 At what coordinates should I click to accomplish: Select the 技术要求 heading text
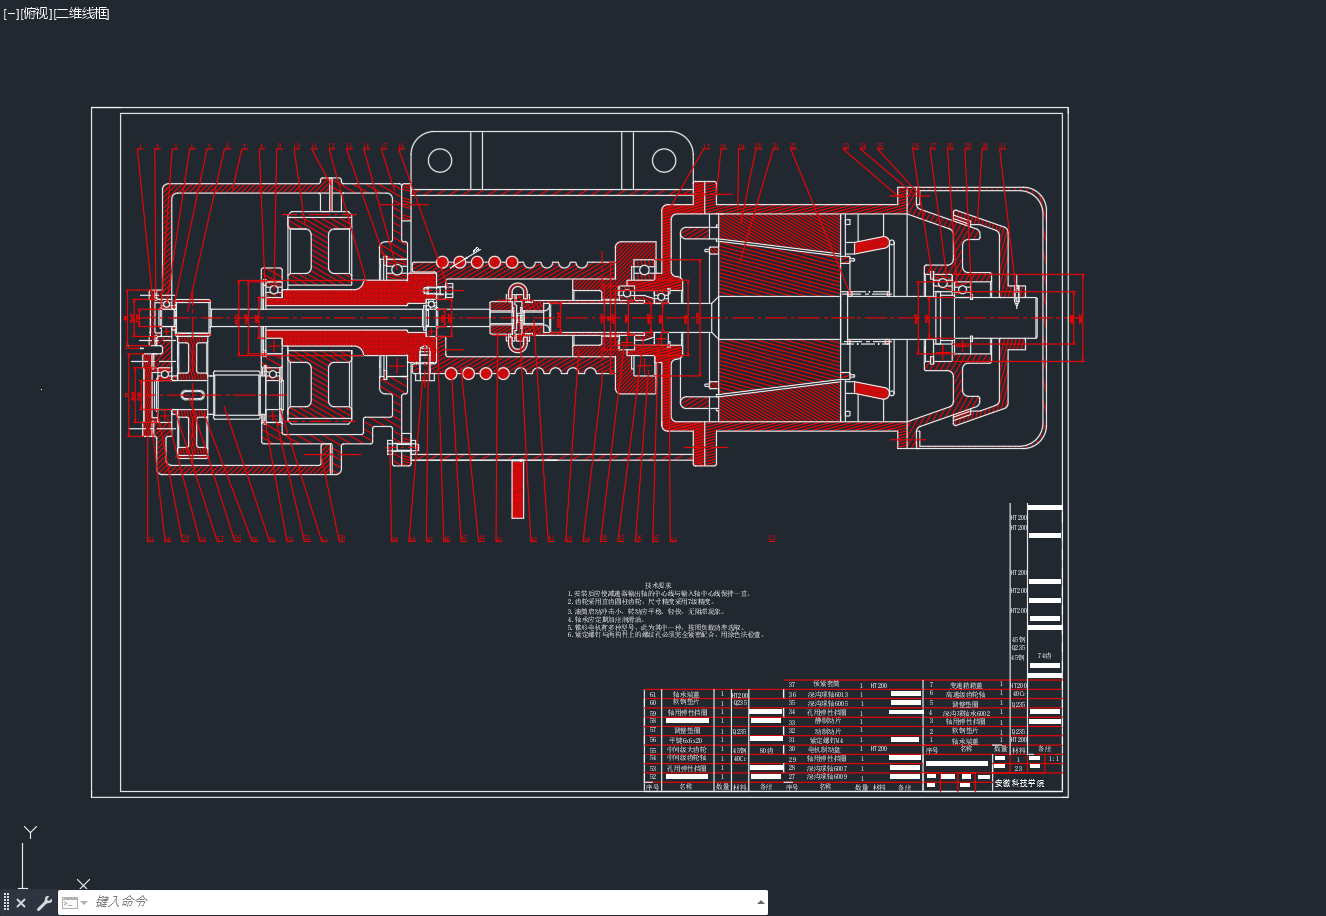click(658, 585)
